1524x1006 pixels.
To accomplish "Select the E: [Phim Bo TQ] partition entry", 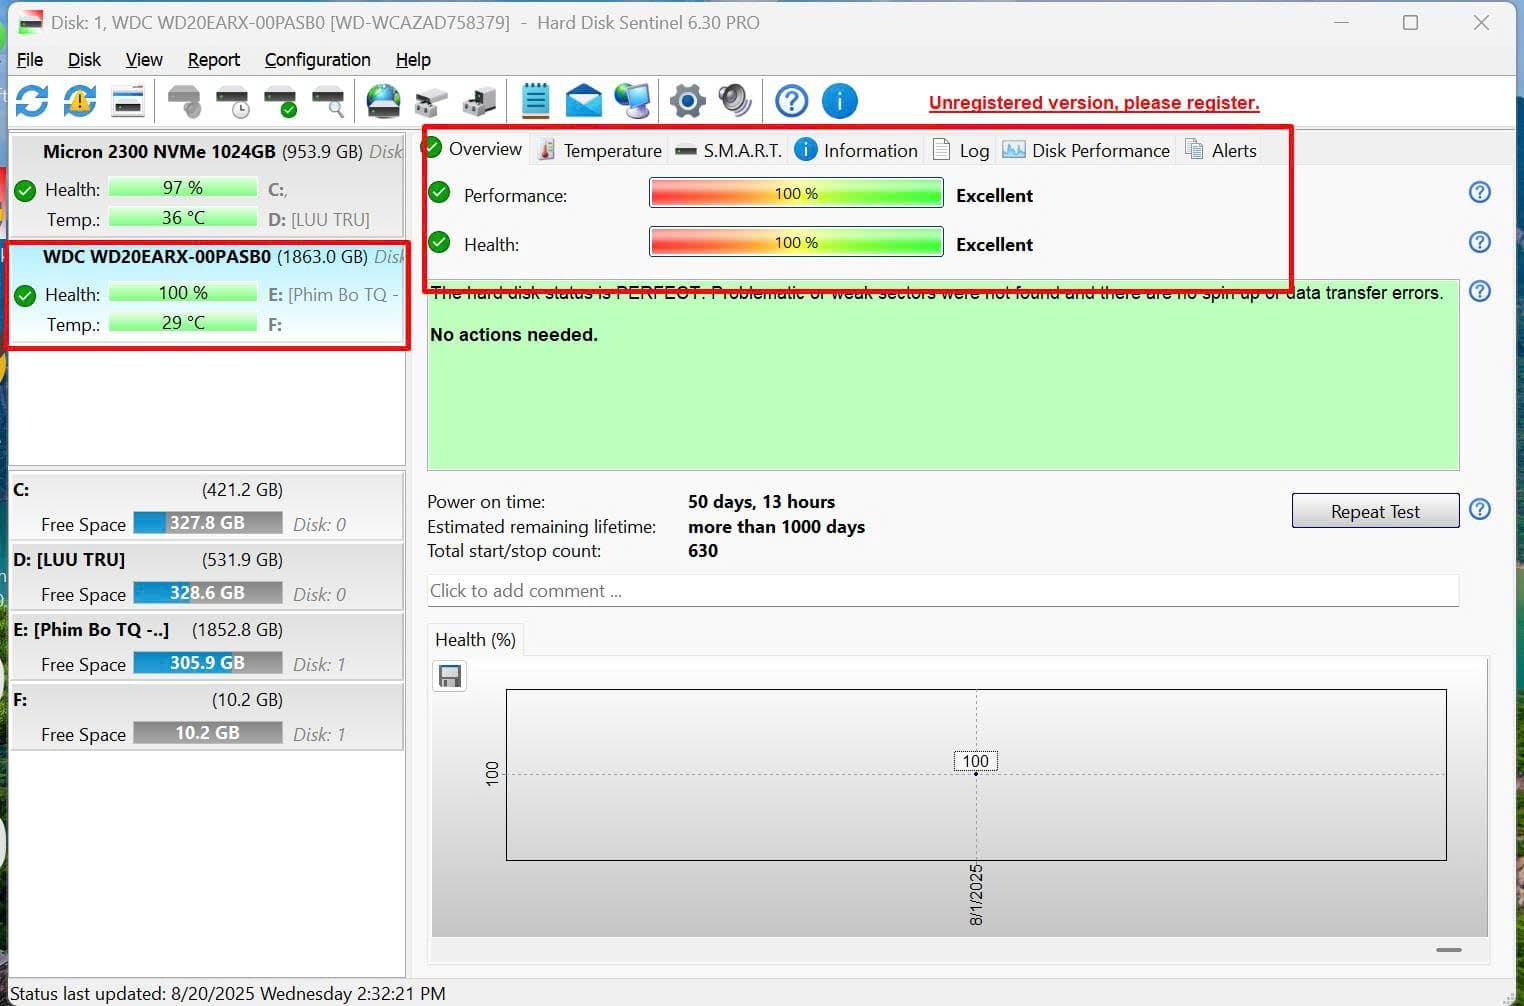I will point(207,647).
